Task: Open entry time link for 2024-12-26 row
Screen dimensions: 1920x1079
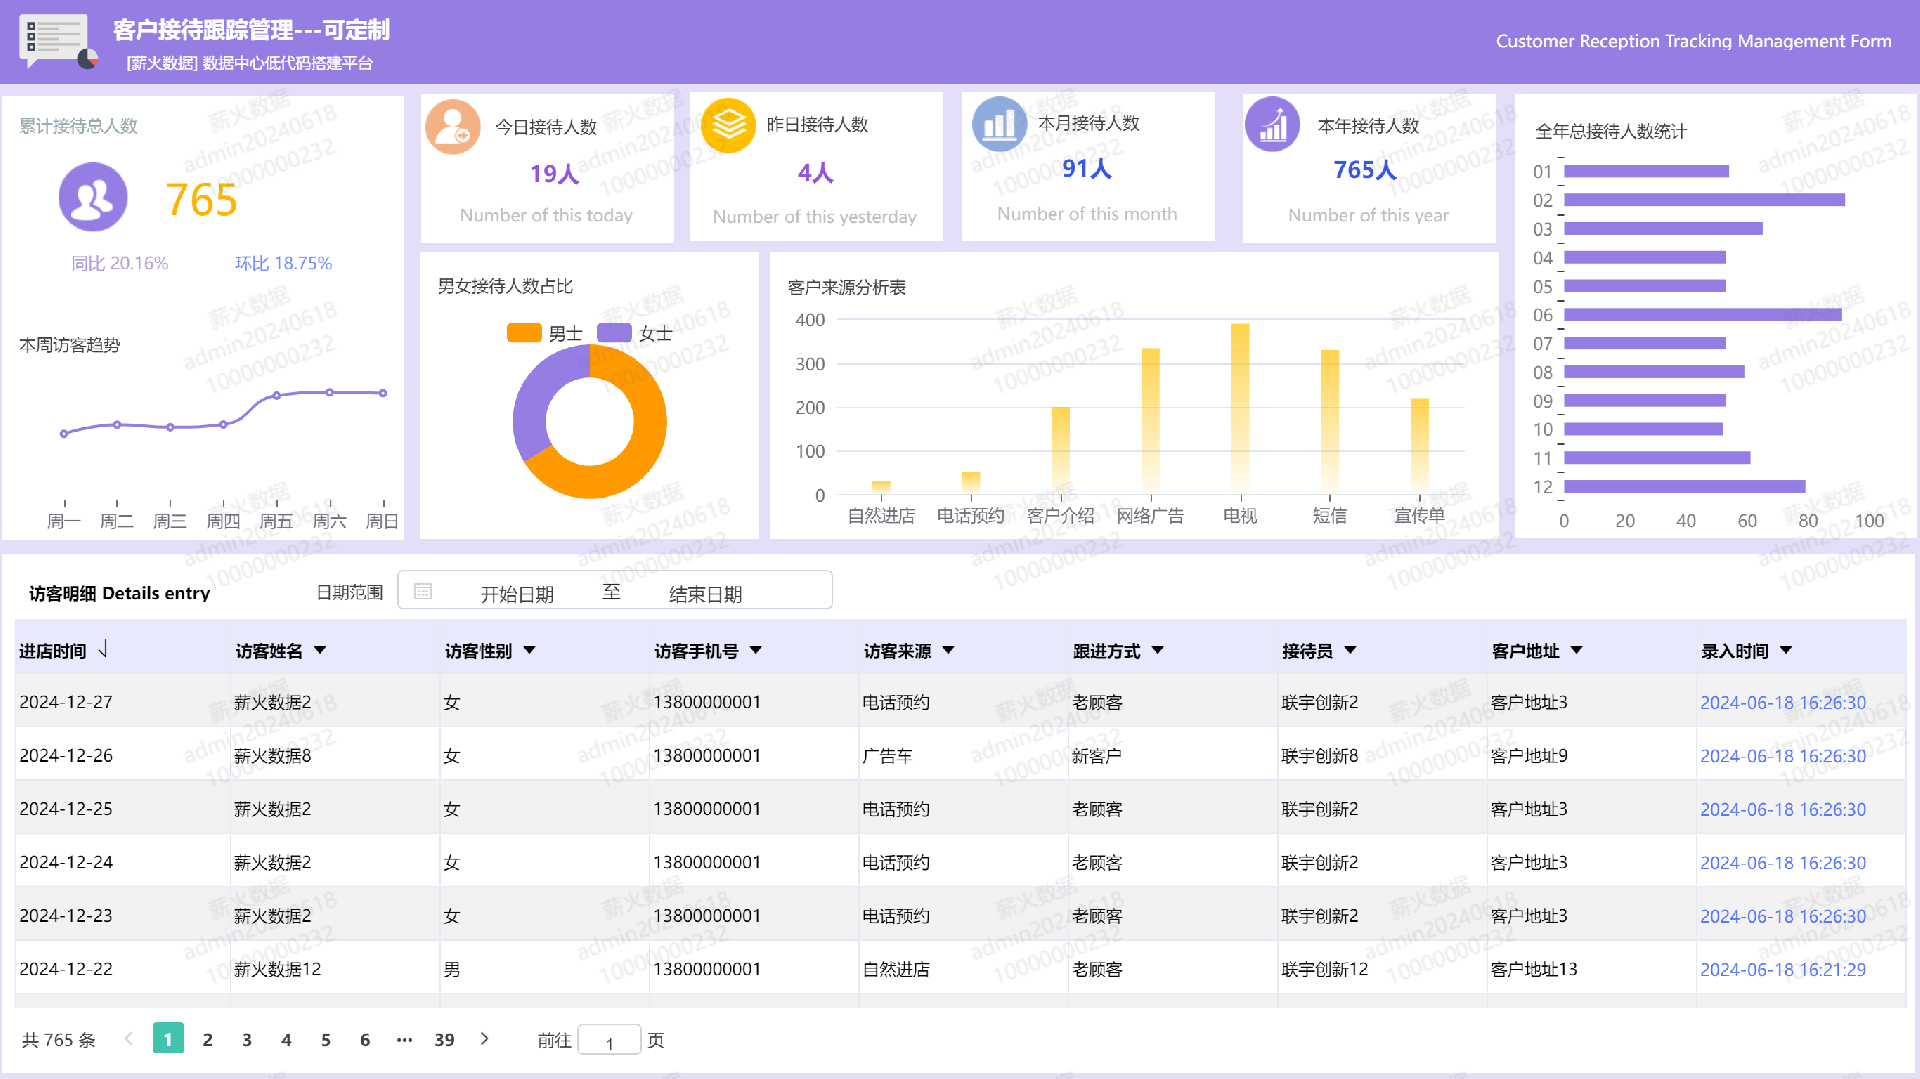Action: coord(1783,756)
